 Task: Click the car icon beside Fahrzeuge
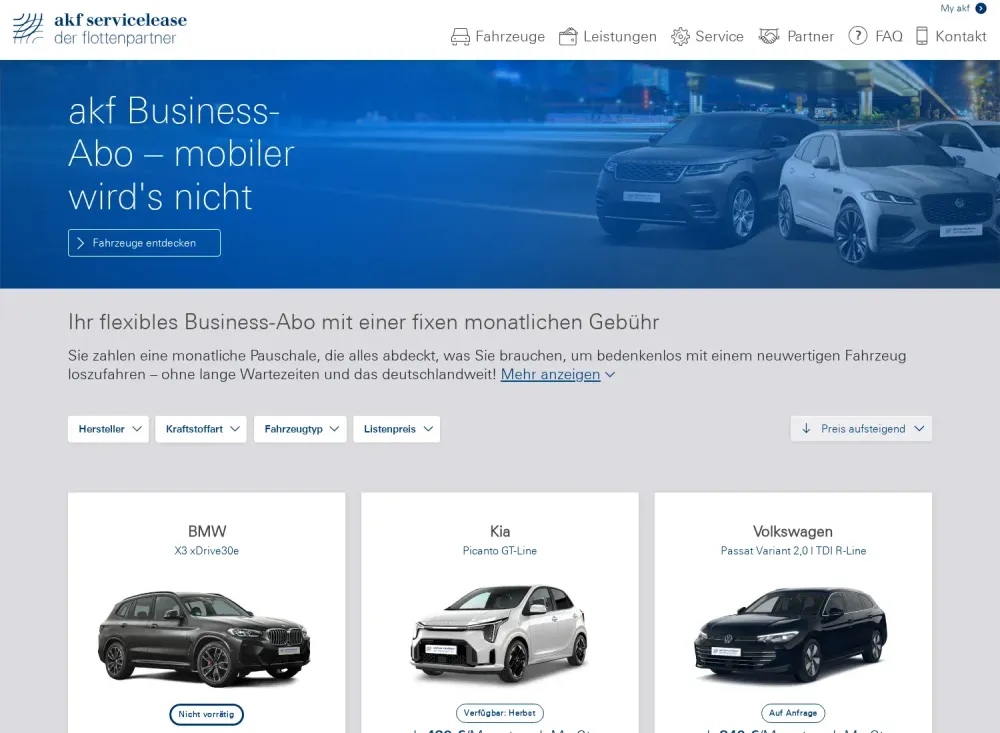click(x=460, y=36)
